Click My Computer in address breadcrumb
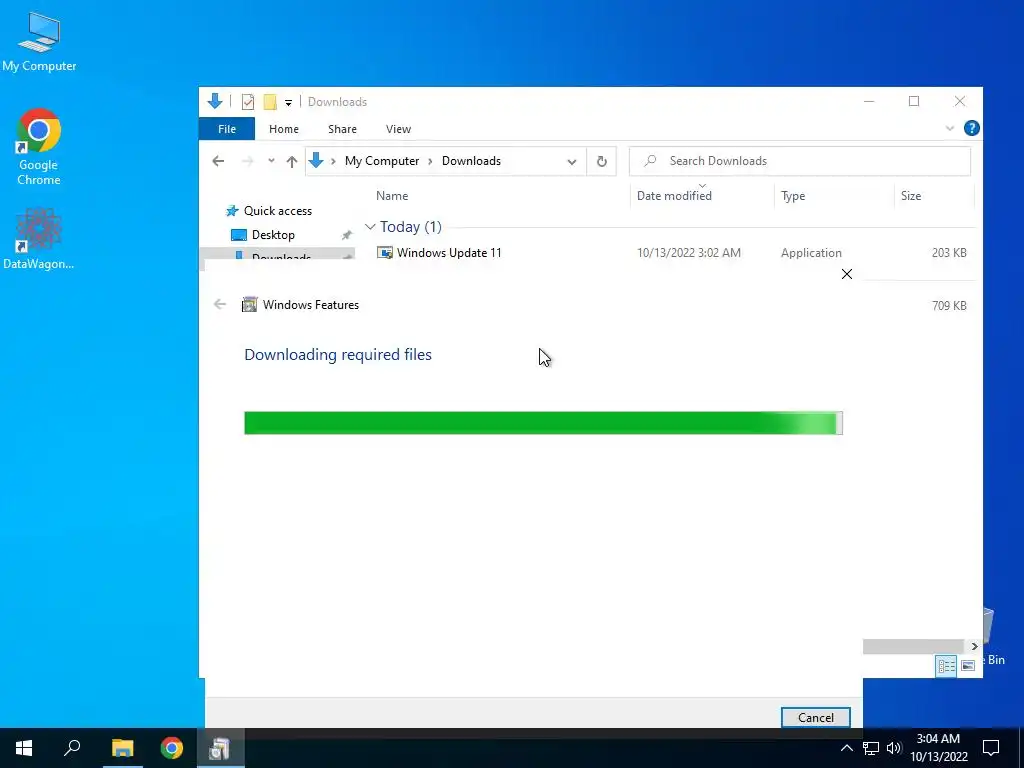This screenshot has width=1024, height=768. click(382, 161)
